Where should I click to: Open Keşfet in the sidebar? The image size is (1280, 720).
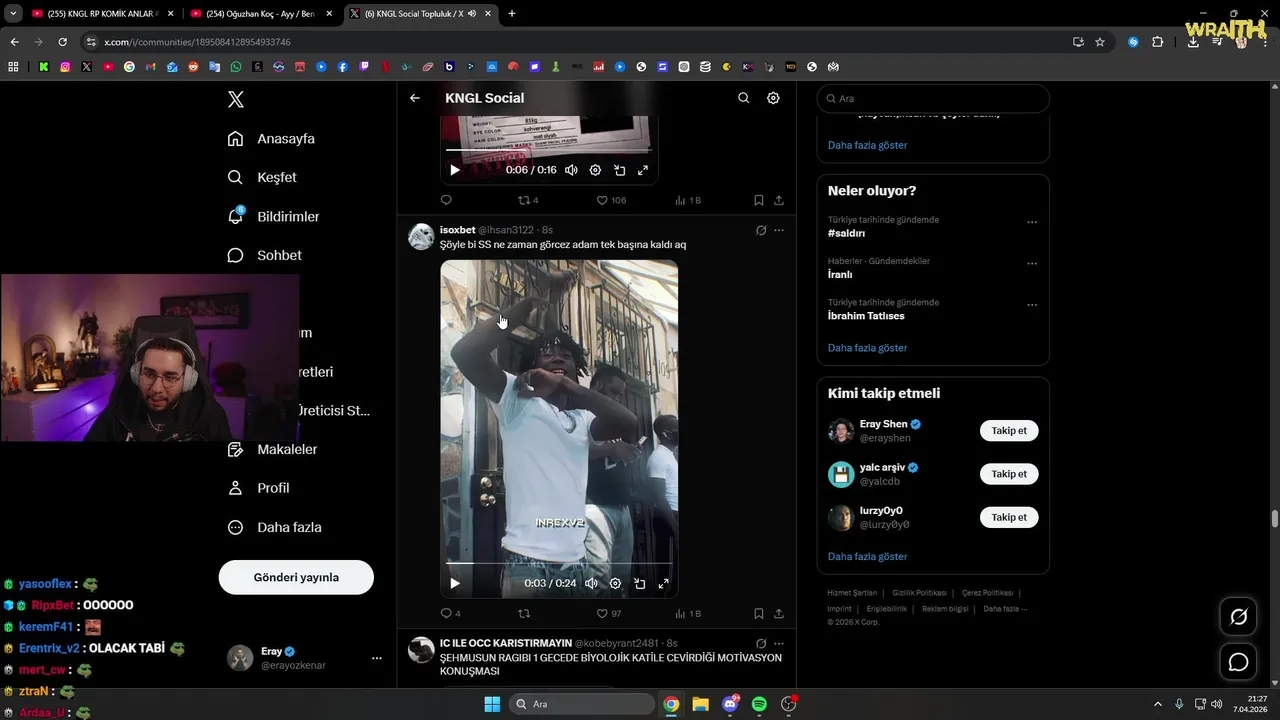[262, 177]
